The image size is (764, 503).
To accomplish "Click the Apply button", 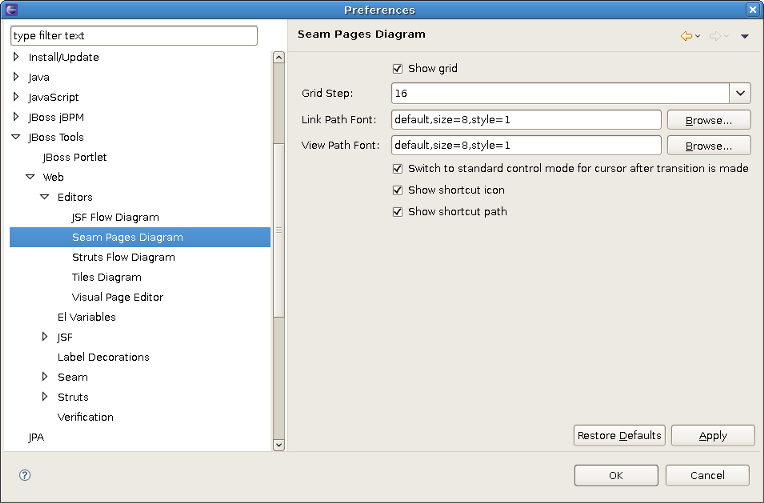I will [x=712, y=435].
